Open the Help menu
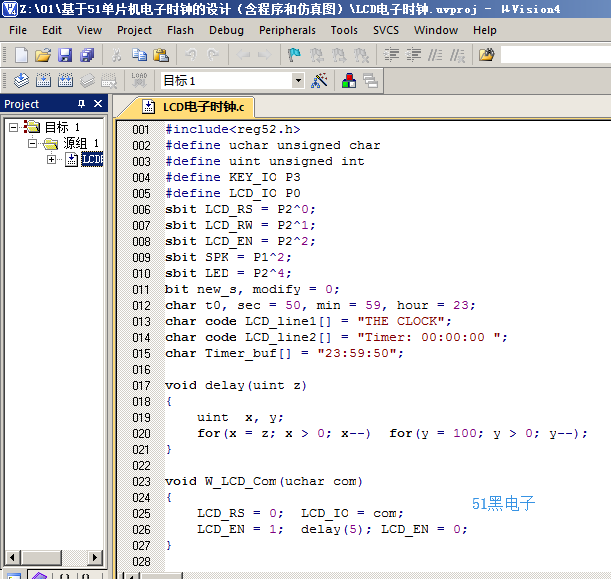The height and width of the screenshot is (579, 611). pos(485,30)
